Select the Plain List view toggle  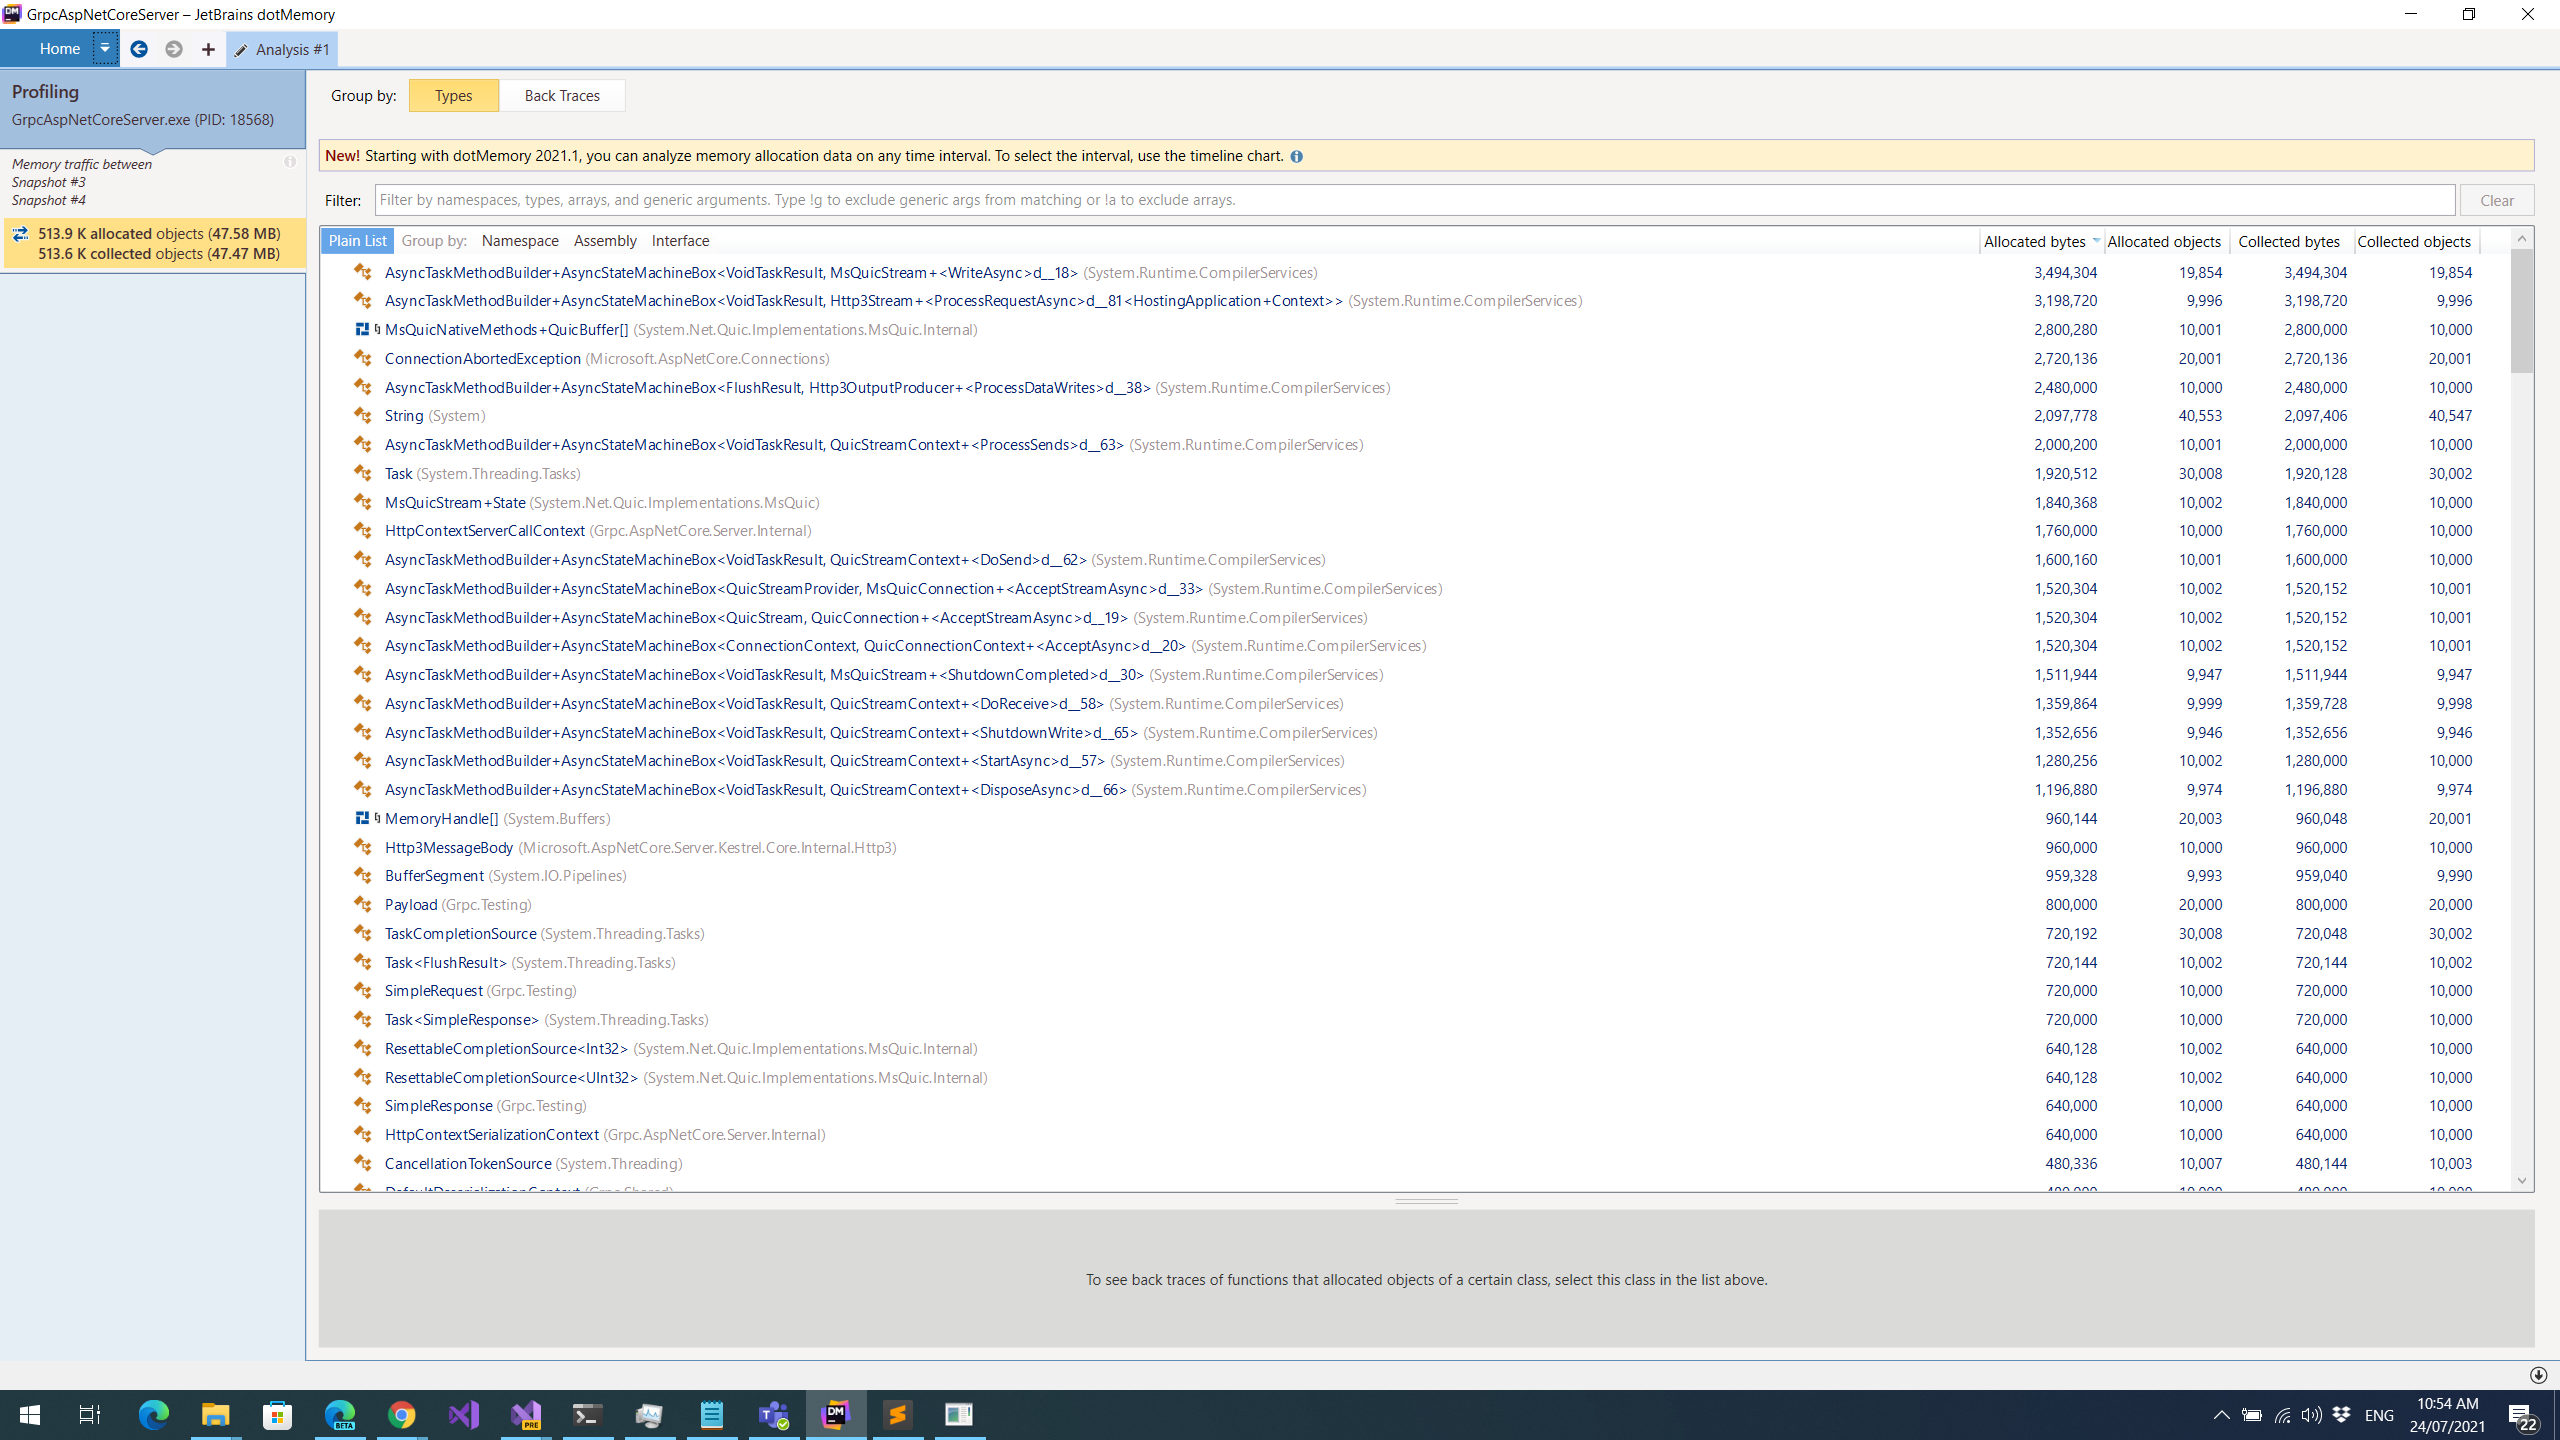[357, 241]
